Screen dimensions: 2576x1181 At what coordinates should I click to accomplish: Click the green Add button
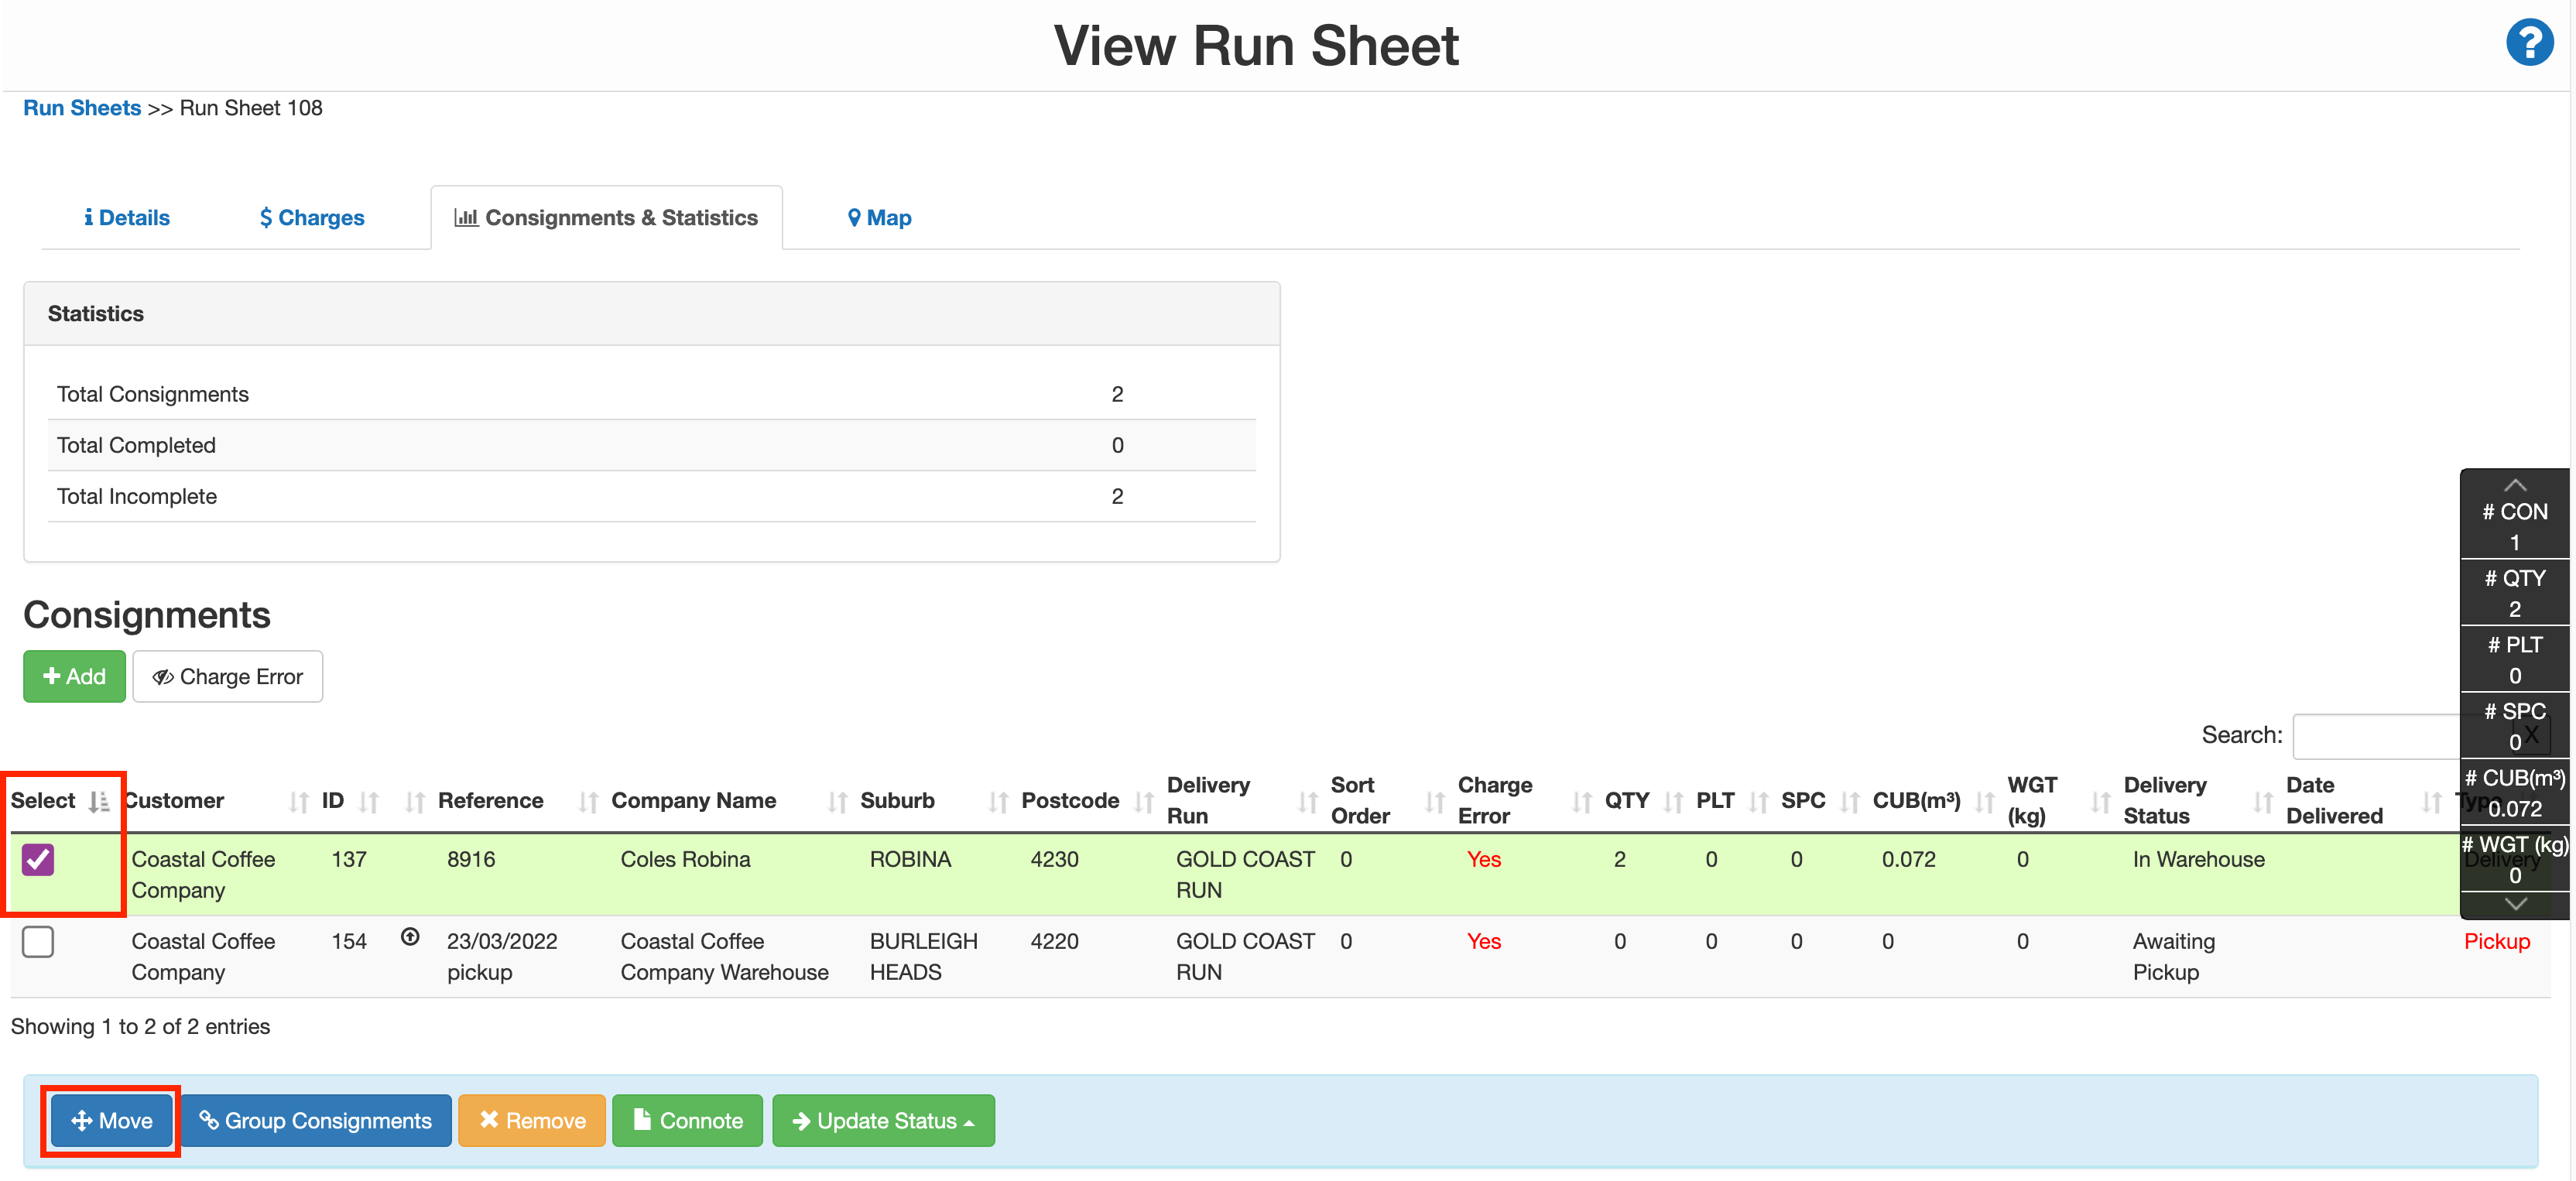click(74, 676)
